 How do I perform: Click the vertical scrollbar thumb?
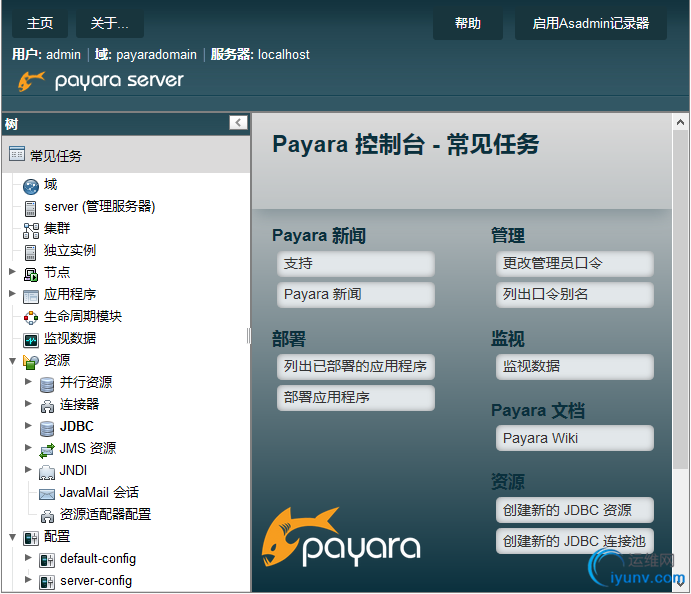click(x=680, y=300)
